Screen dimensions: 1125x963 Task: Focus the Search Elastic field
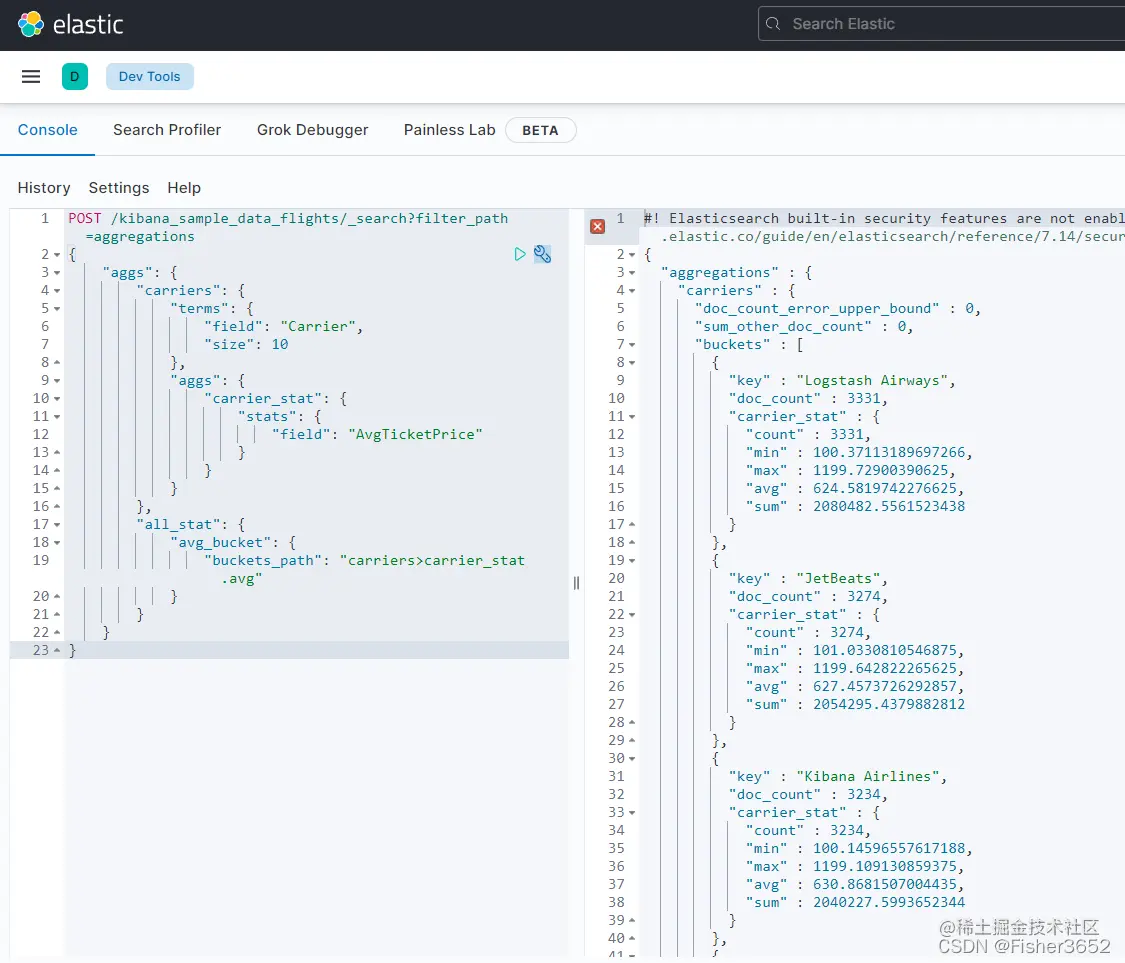(x=941, y=24)
